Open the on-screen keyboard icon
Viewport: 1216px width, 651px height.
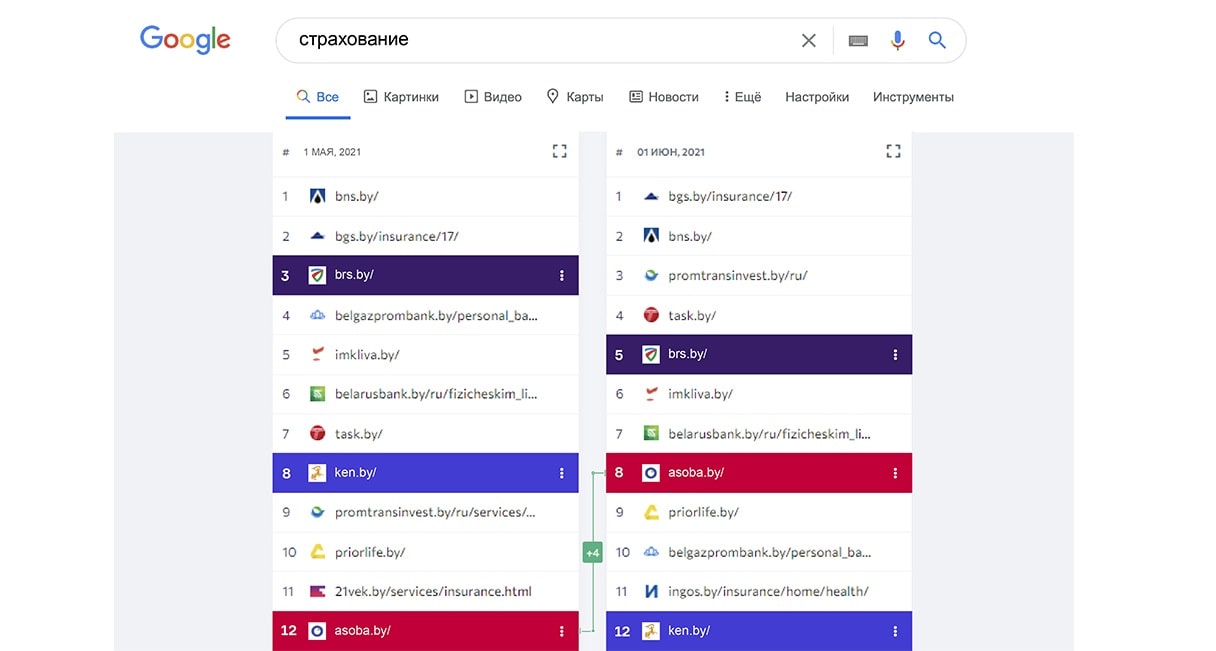[858, 41]
